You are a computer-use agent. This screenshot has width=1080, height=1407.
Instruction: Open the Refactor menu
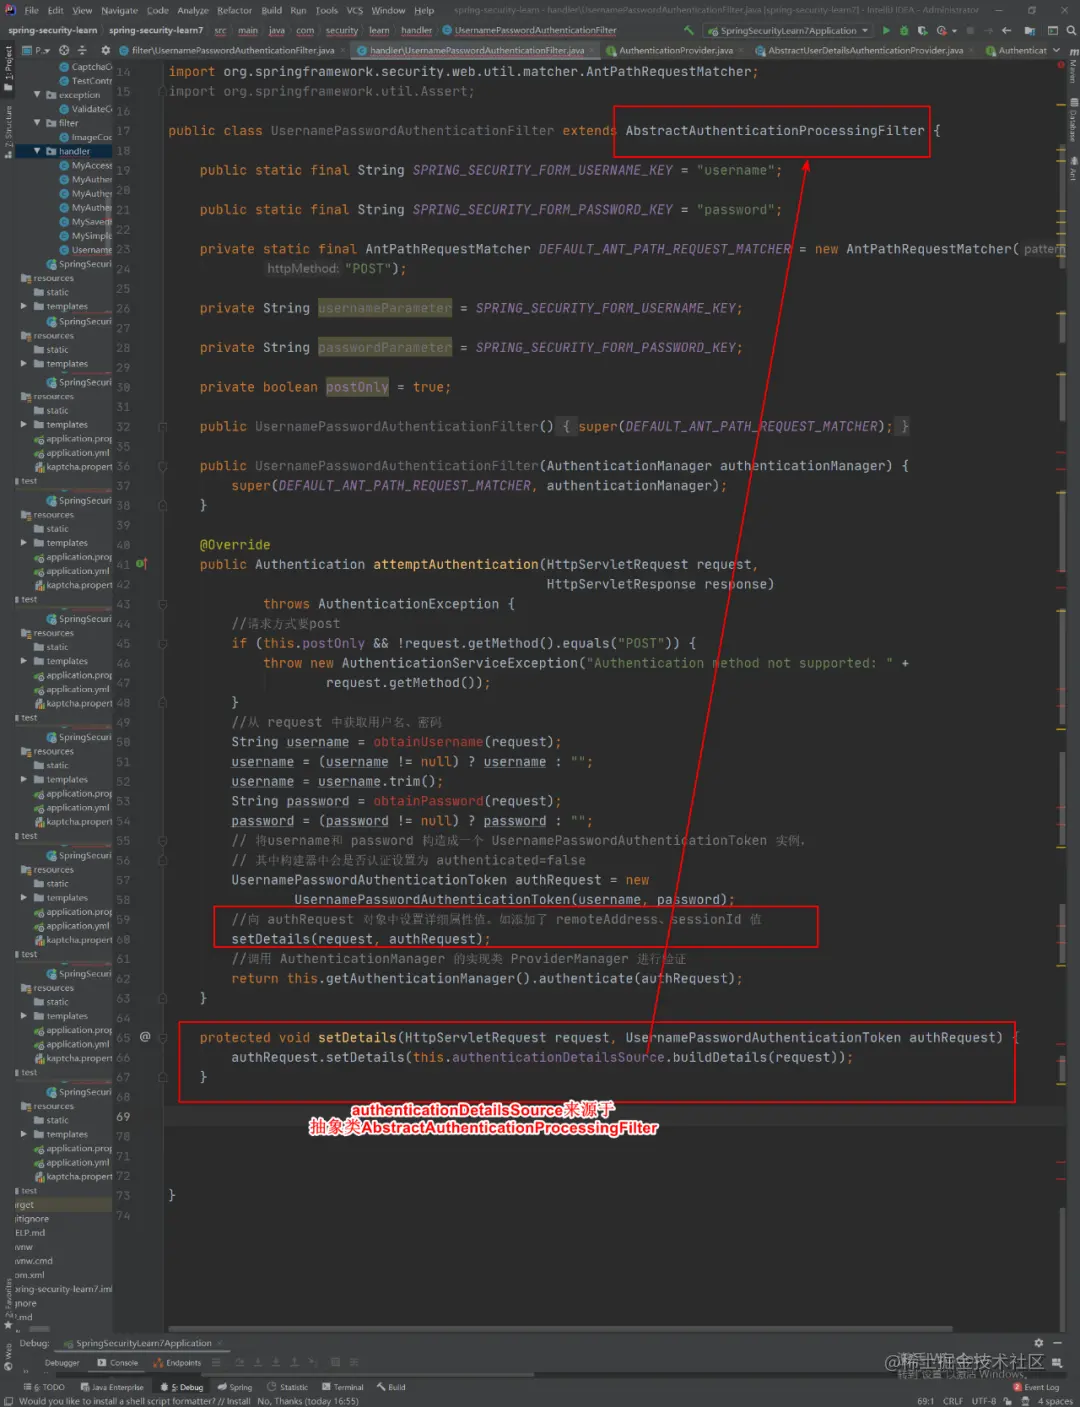(x=234, y=10)
